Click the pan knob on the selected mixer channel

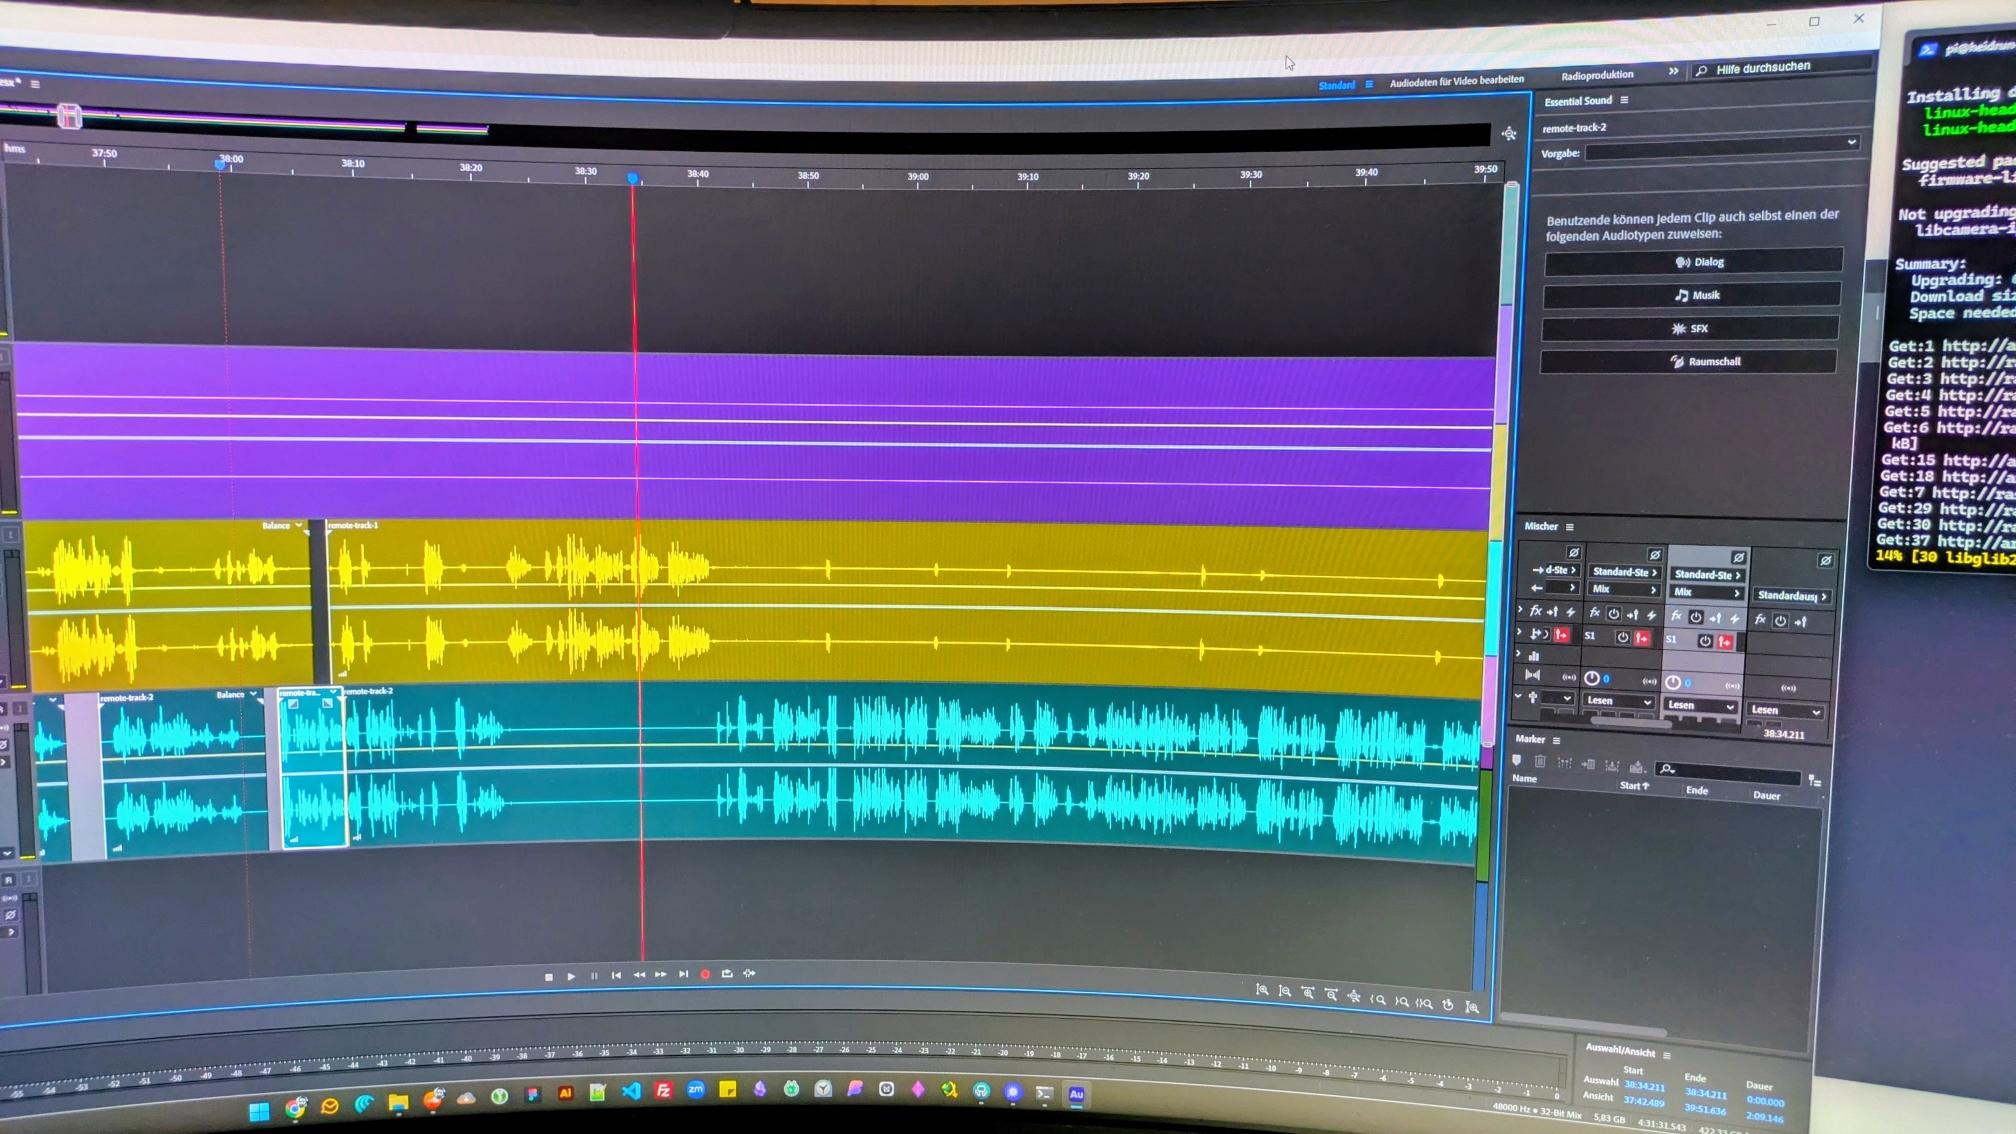click(x=1673, y=682)
